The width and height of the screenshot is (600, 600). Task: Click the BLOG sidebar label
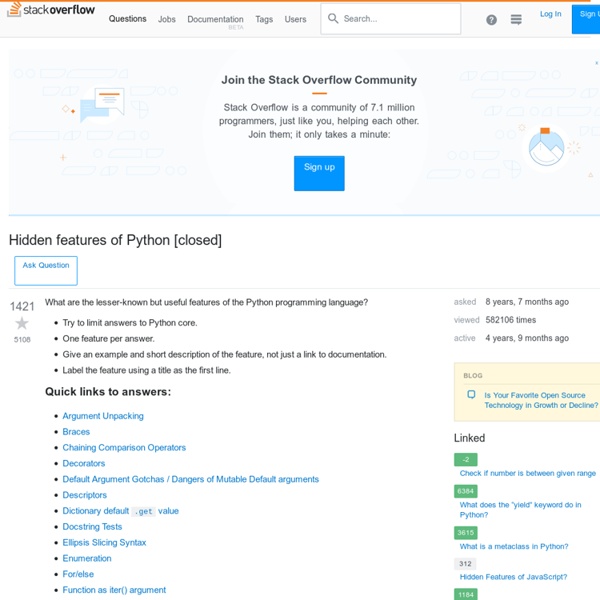click(x=473, y=375)
